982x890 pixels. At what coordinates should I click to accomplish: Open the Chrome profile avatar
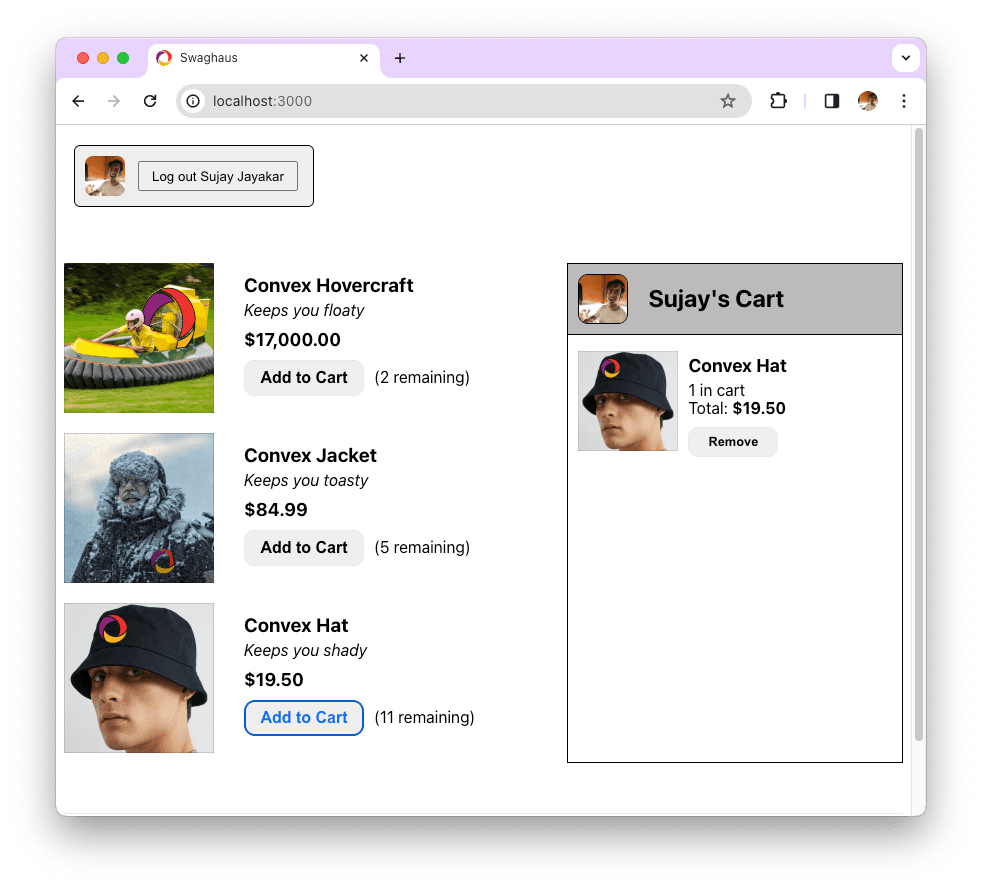click(867, 101)
